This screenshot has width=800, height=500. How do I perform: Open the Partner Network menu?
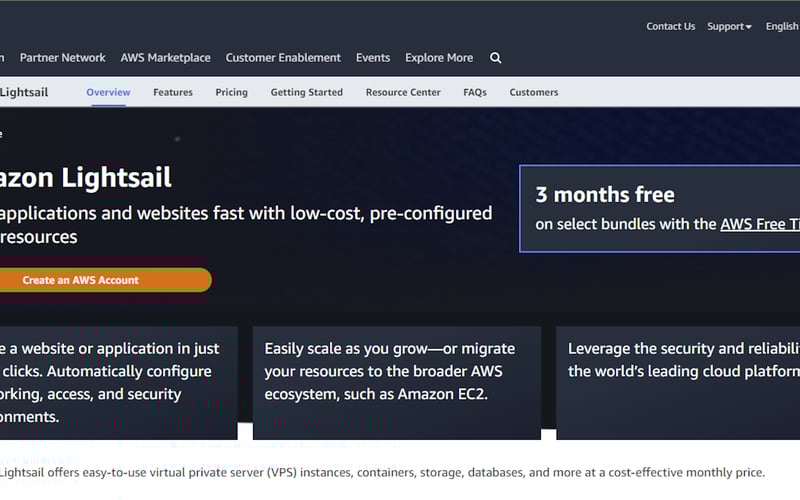pyautogui.click(x=62, y=58)
